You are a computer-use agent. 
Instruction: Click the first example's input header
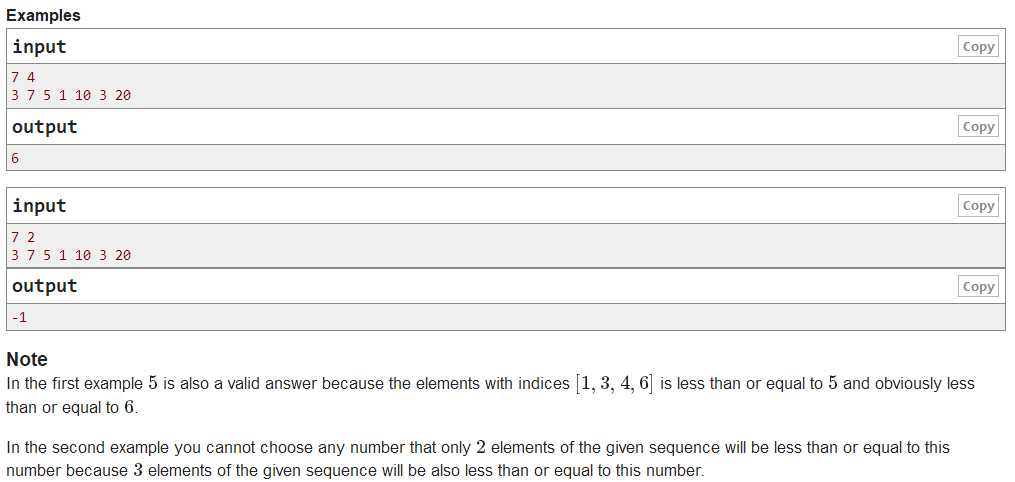click(39, 47)
